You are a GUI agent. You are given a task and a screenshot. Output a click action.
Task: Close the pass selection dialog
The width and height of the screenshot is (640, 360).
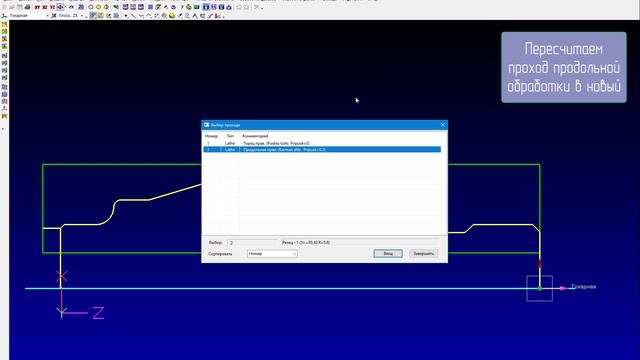pyautogui.click(x=443, y=125)
